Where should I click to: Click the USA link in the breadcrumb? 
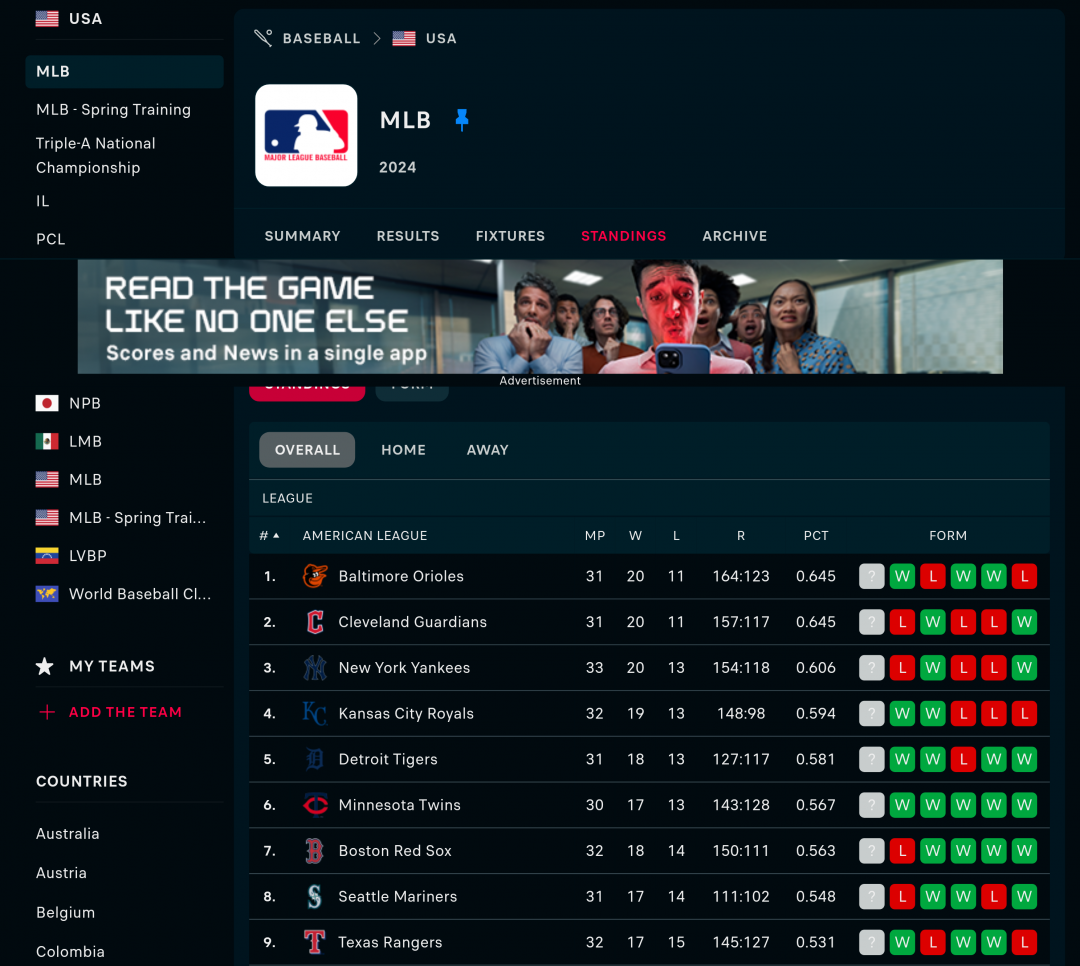441,39
